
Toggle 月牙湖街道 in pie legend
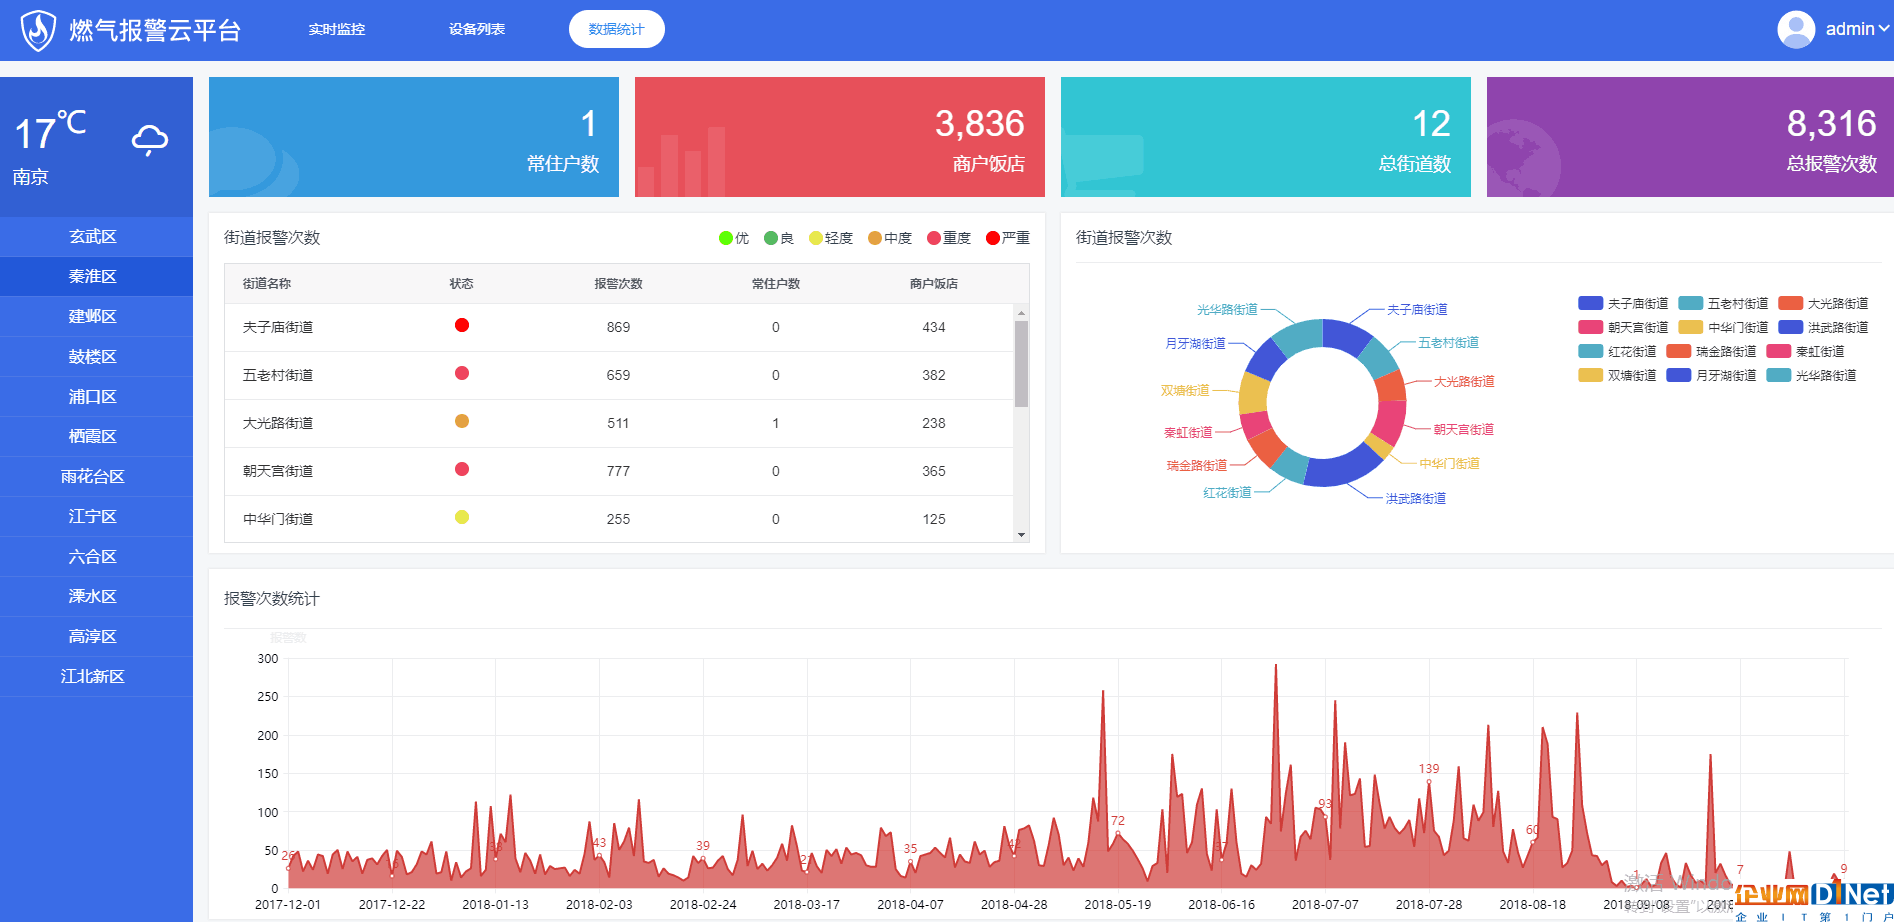coord(1711,375)
